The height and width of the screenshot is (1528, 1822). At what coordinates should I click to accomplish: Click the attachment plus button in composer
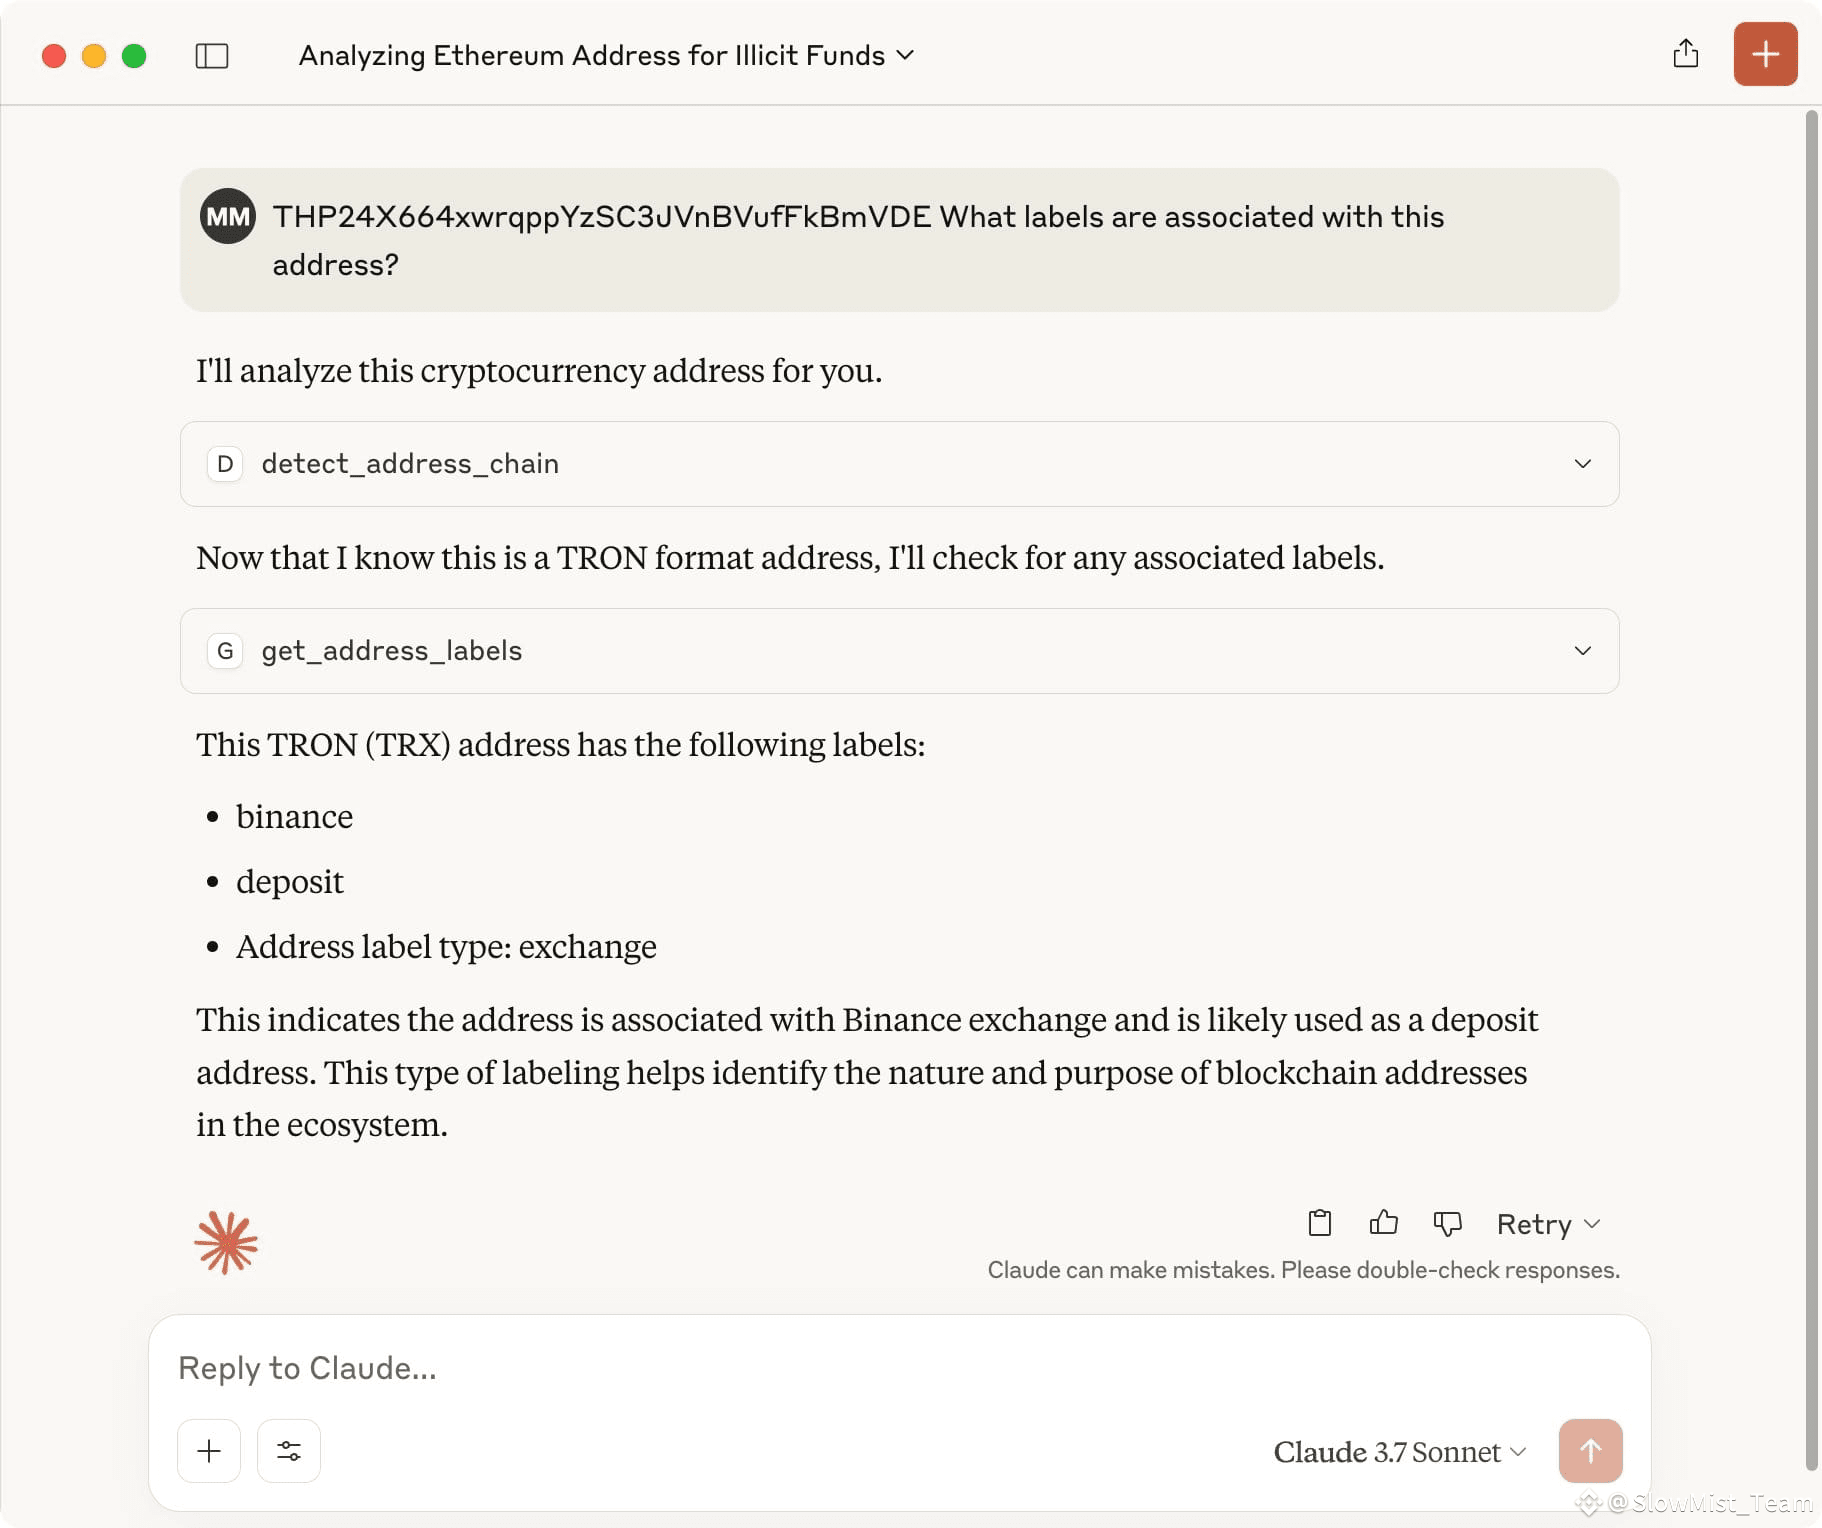pyautogui.click(x=209, y=1451)
